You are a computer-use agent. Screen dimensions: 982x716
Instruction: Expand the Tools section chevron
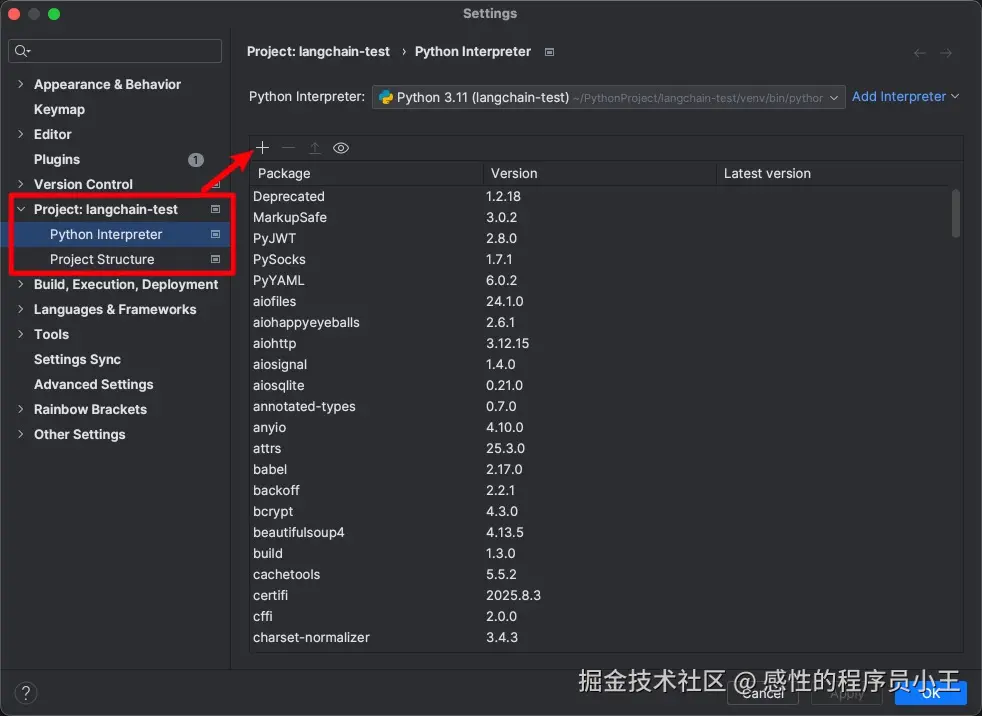tap(21, 335)
